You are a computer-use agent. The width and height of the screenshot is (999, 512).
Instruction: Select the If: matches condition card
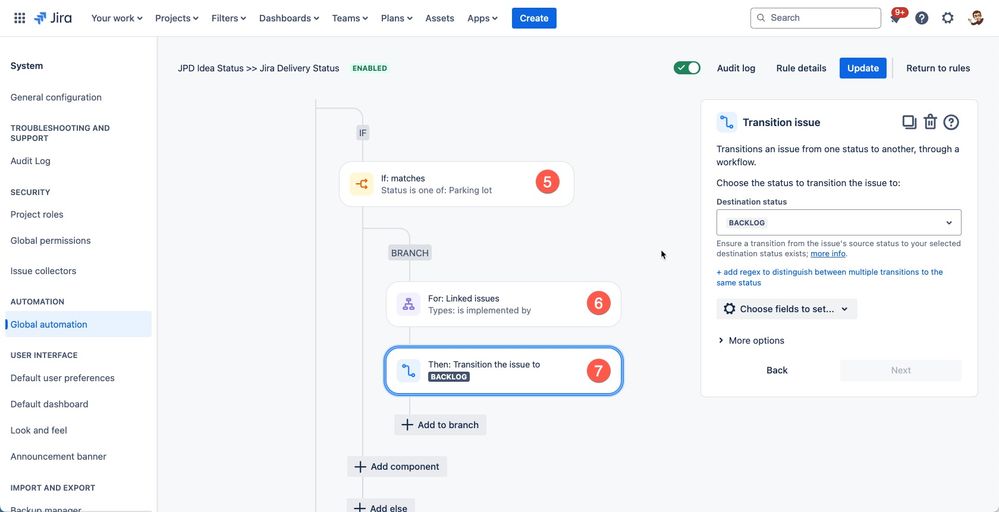(x=456, y=184)
